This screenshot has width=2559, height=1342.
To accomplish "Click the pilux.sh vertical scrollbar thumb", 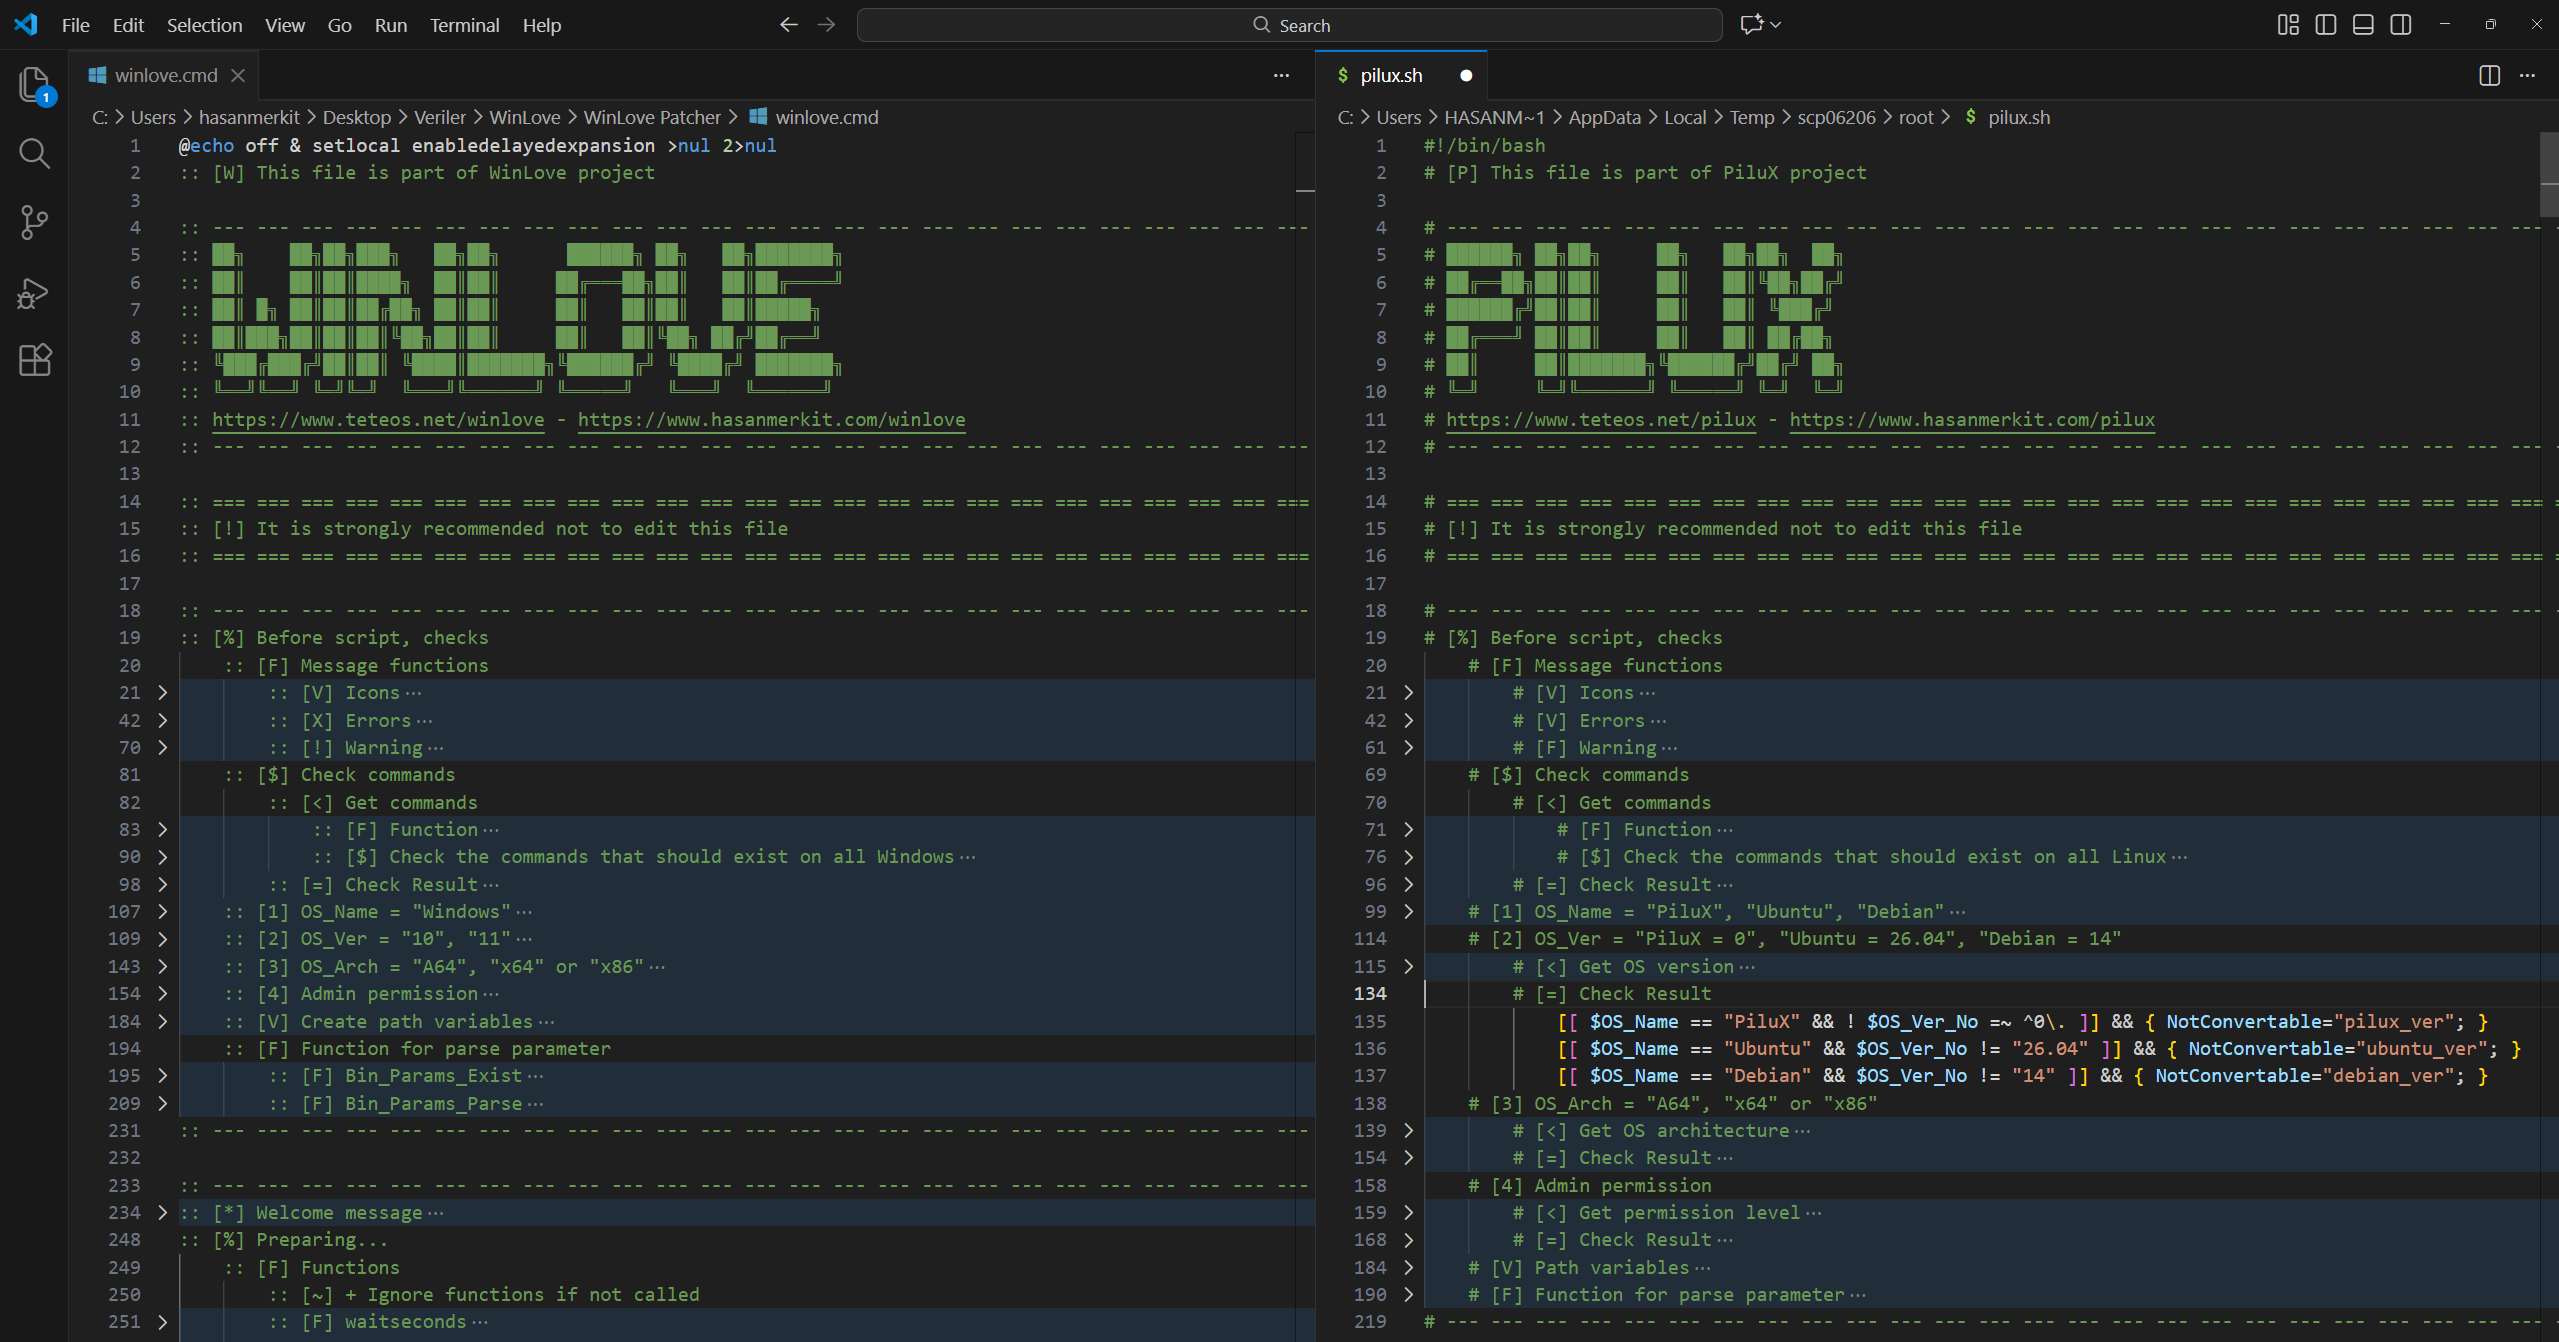I will [x=2549, y=175].
